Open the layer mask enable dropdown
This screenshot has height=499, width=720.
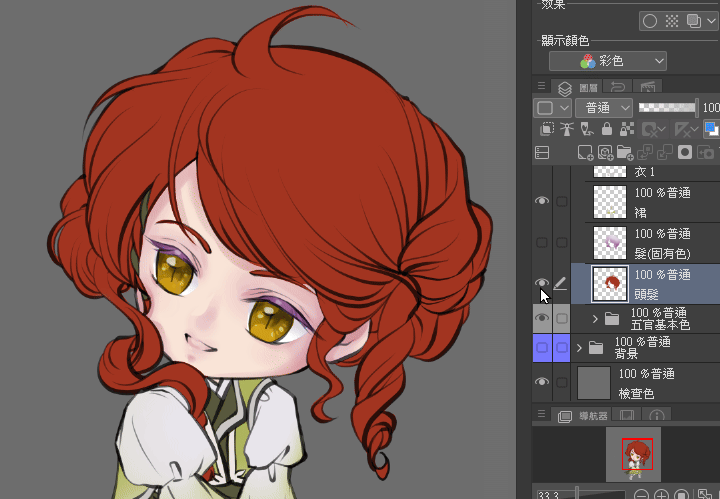(x=654, y=129)
